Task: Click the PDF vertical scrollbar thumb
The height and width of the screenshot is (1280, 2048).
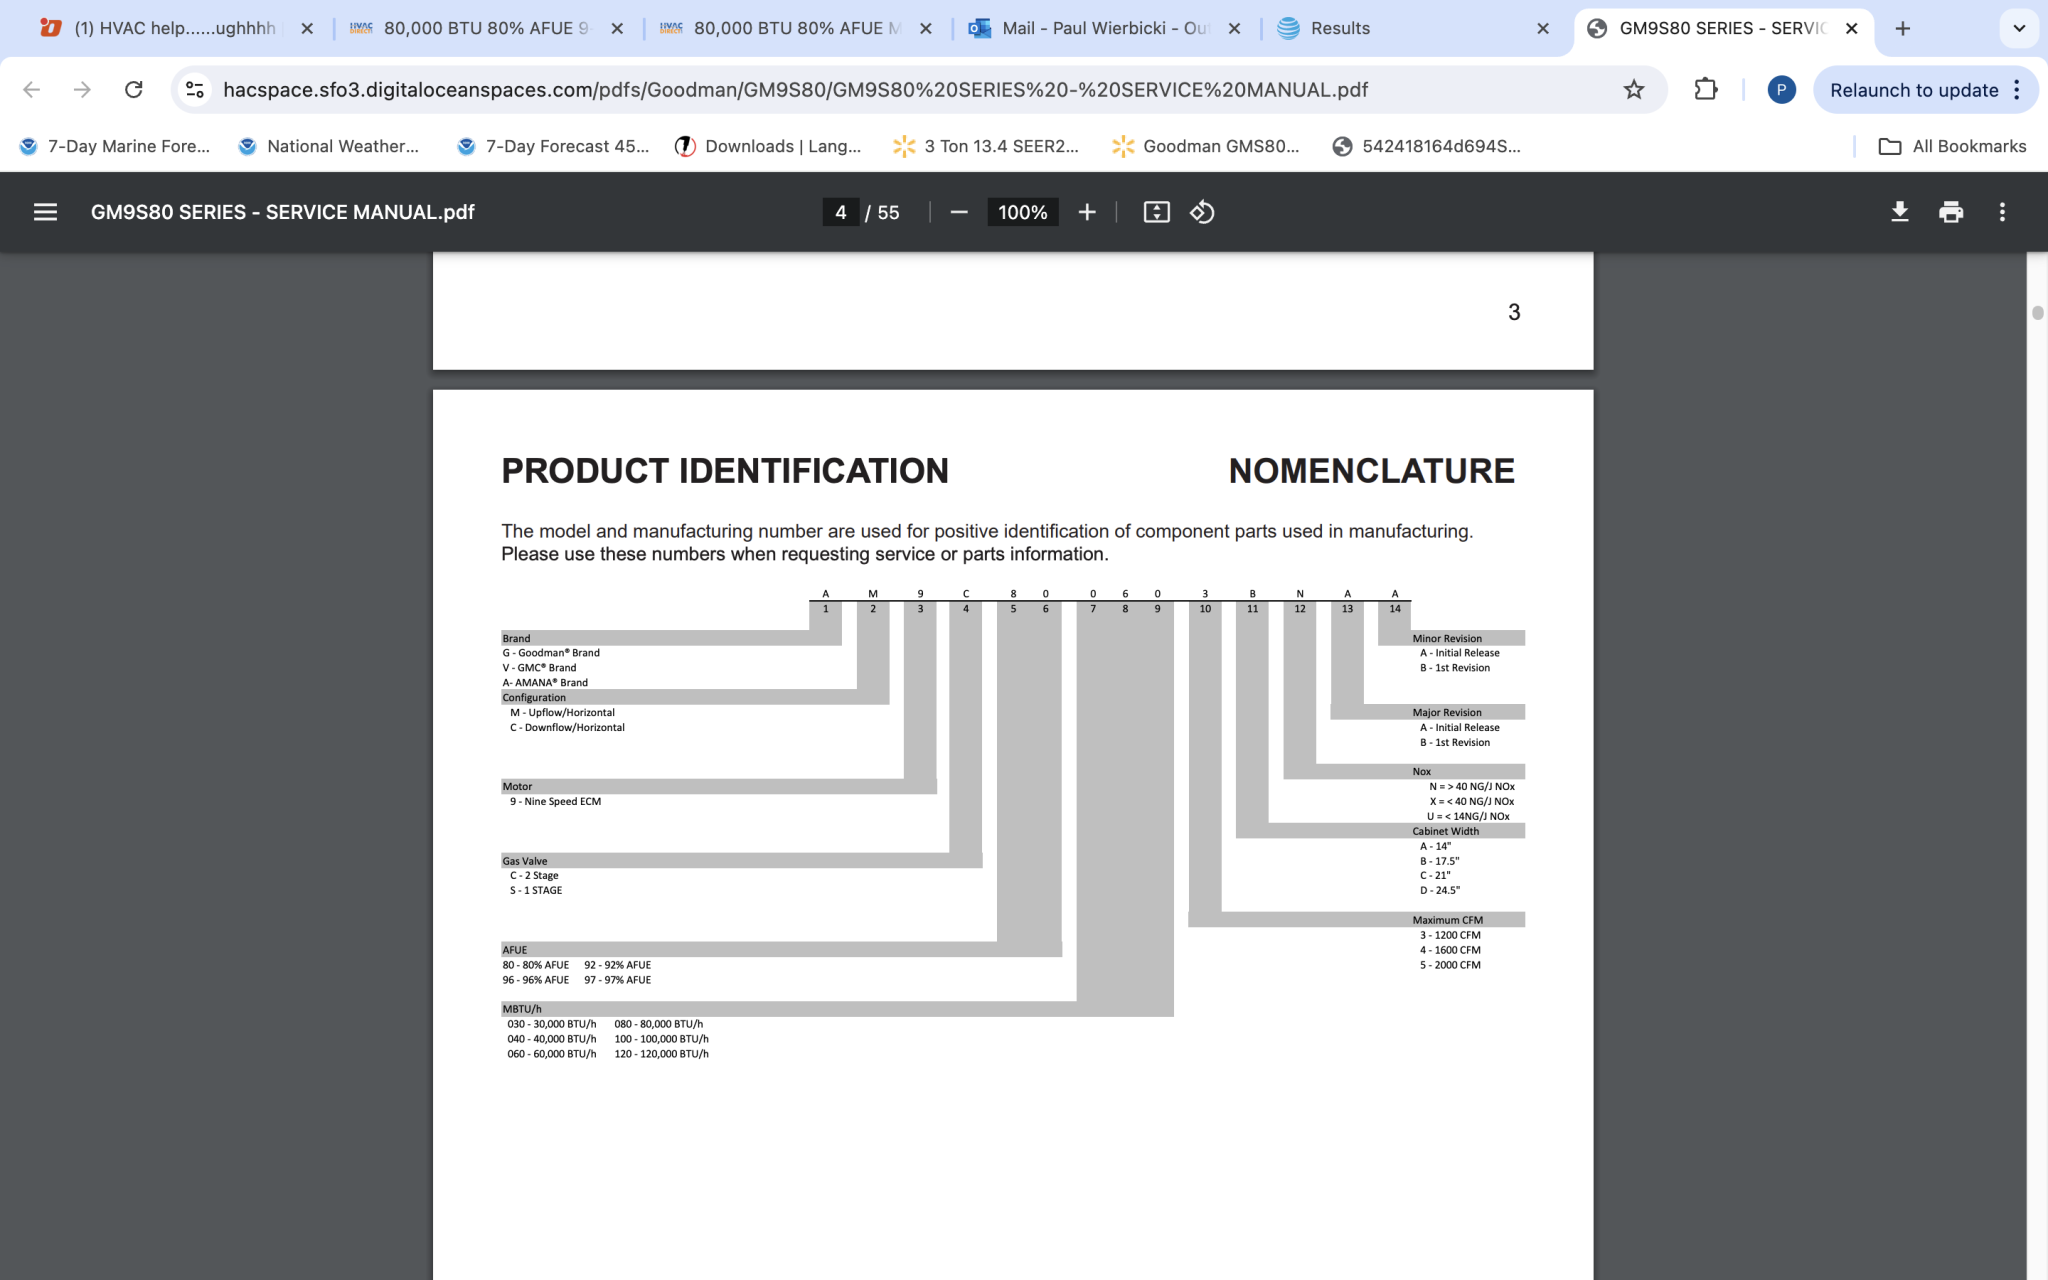Action: pyautogui.click(x=2037, y=313)
